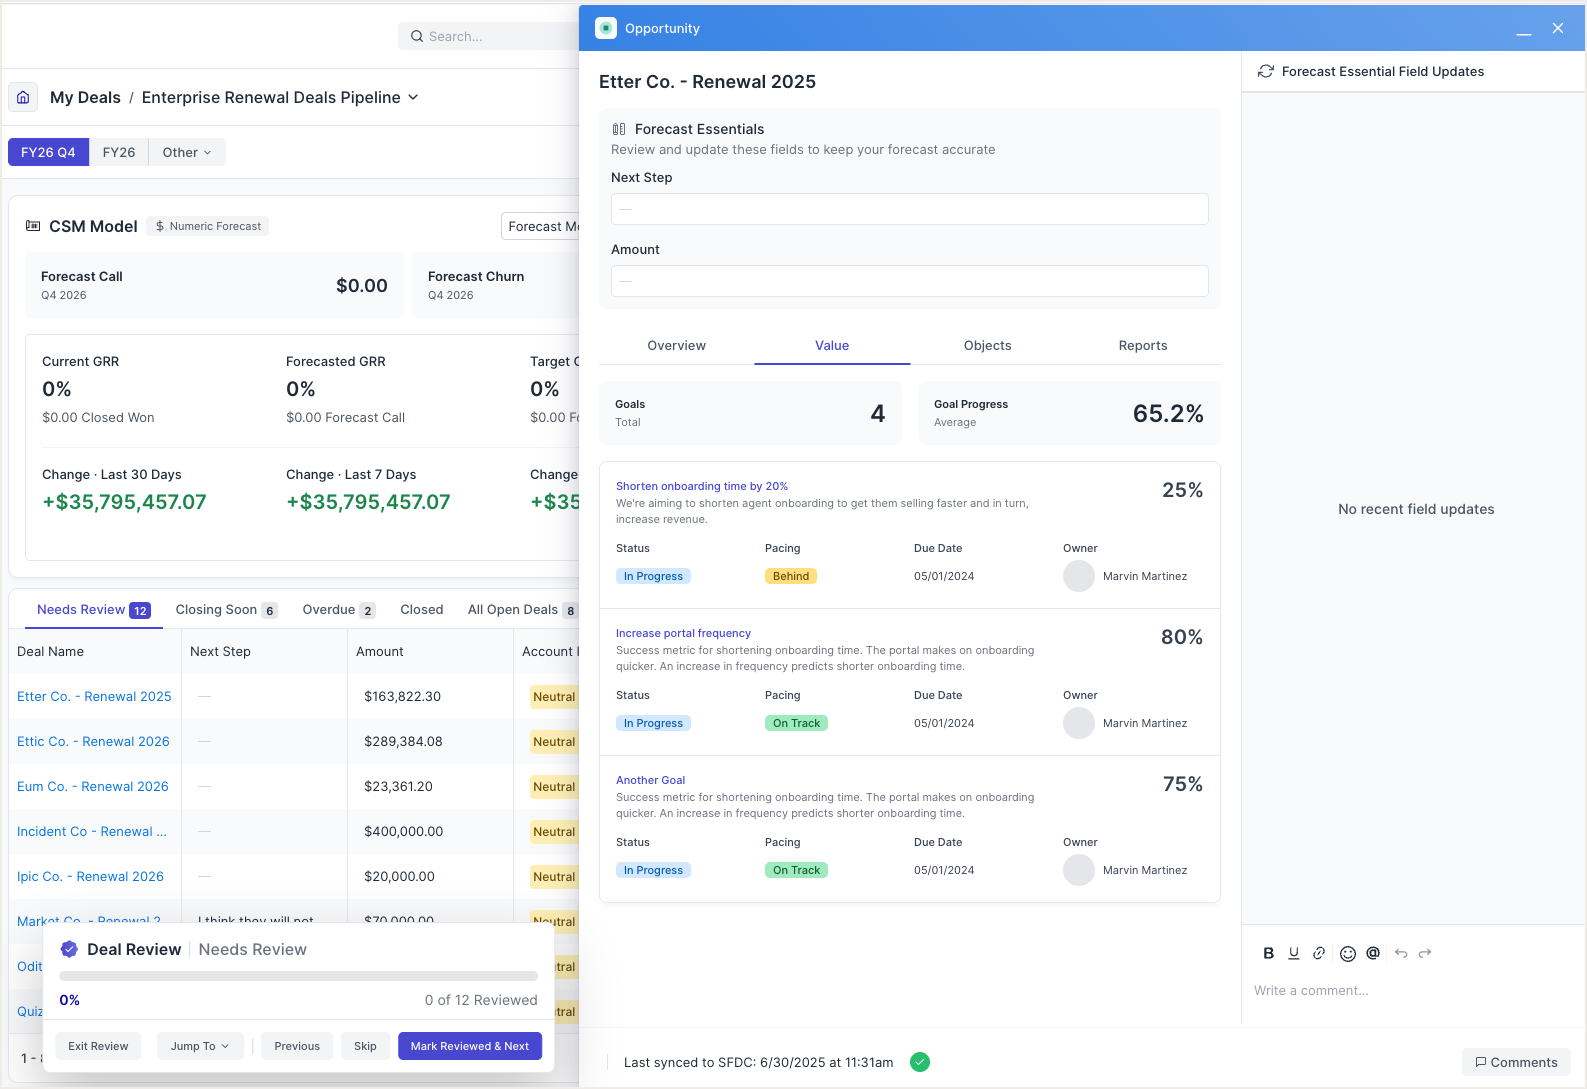Toggle underline formatting in comment editor
The height and width of the screenshot is (1089, 1587).
pyautogui.click(x=1294, y=953)
